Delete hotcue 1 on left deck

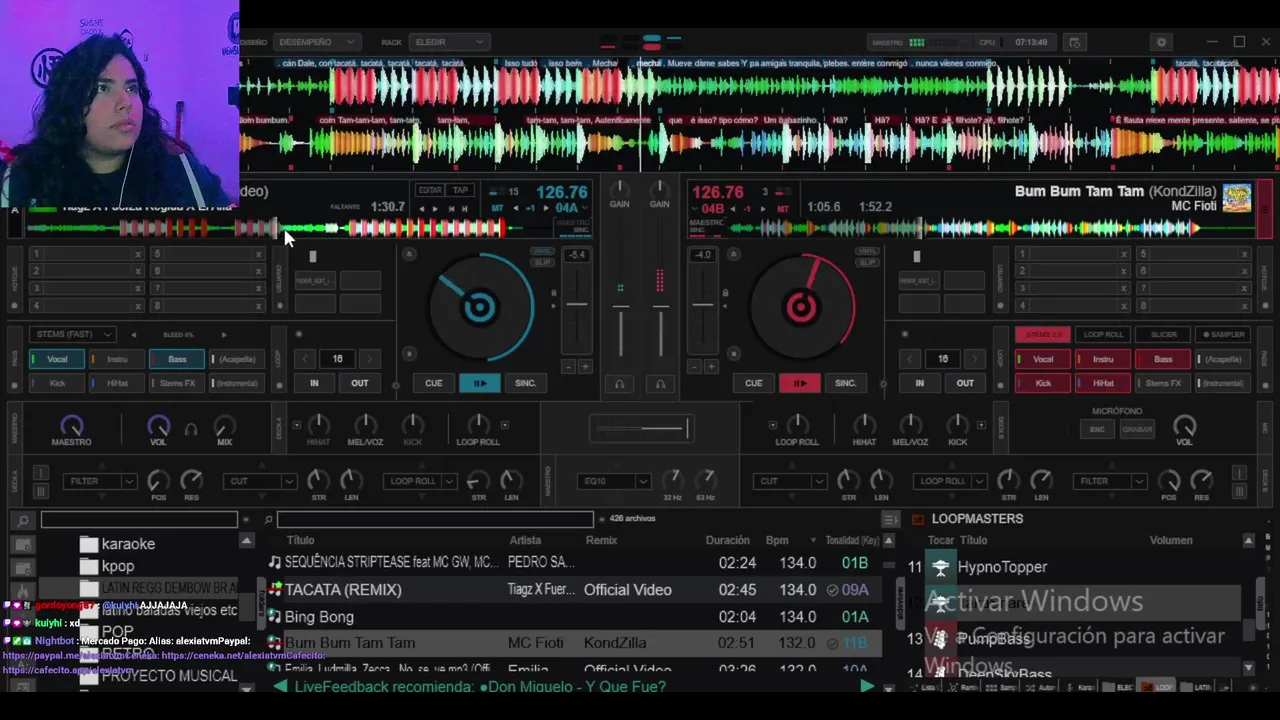pyautogui.click(x=138, y=254)
